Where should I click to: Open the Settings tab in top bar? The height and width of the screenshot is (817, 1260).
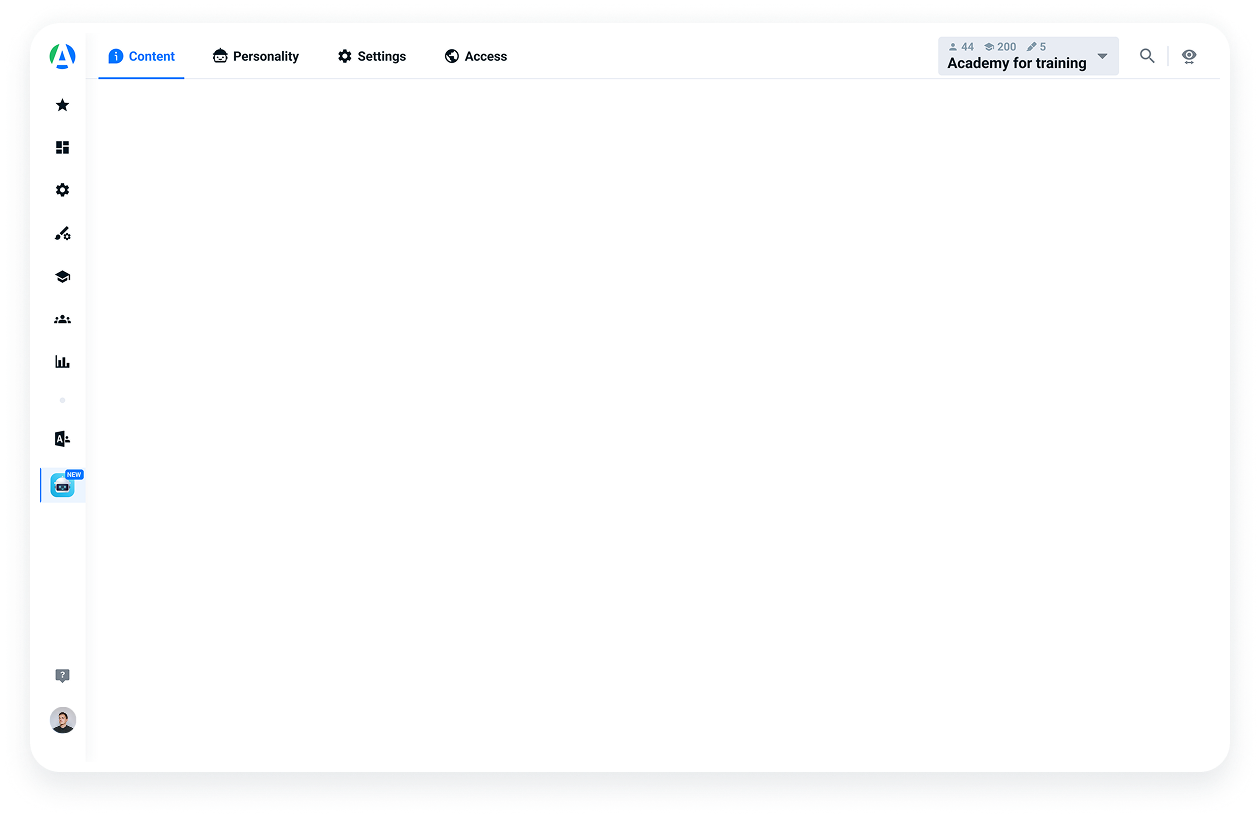point(372,57)
